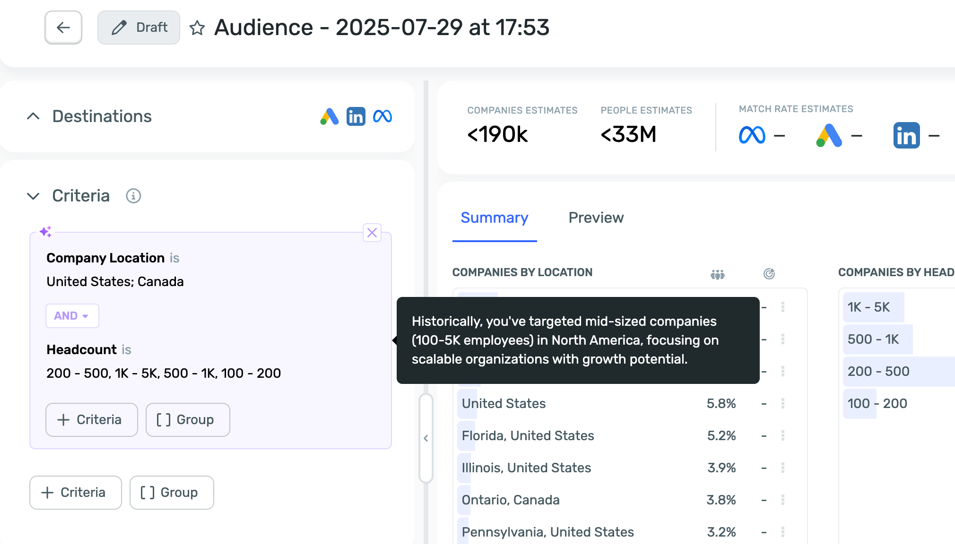
Task: Click the people icon in Companies by Location
Action: click(x=717, y=274)
